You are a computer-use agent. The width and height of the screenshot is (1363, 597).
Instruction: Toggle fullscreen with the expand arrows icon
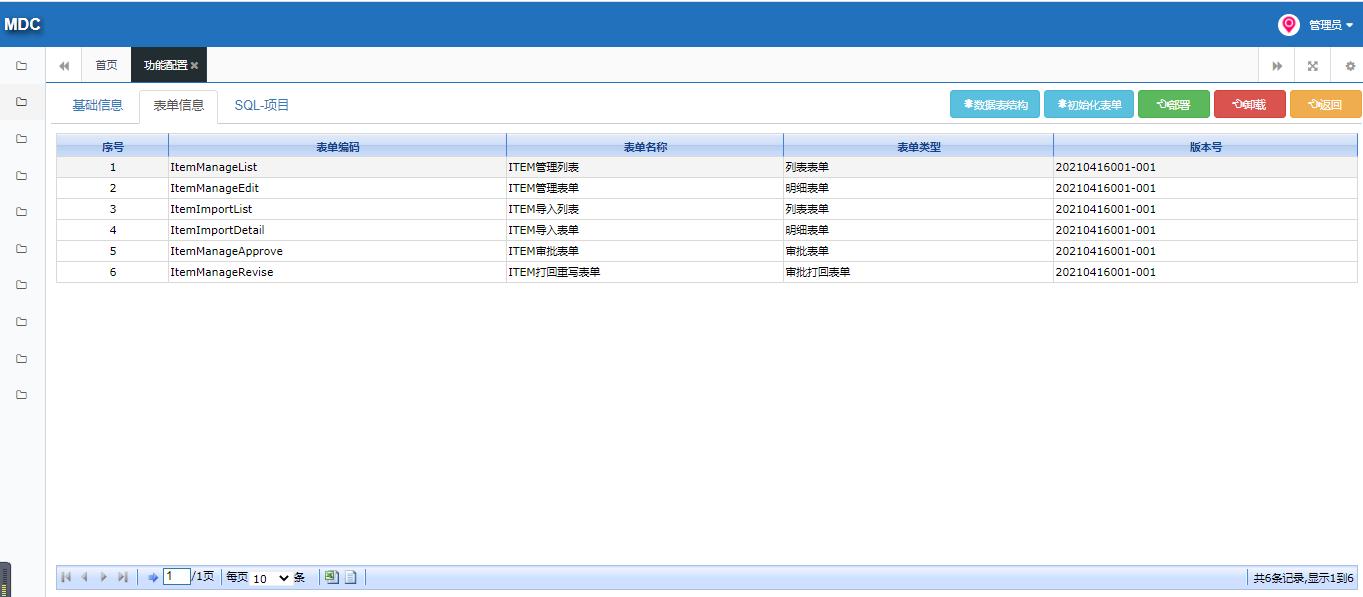(x=1312, y=66)
